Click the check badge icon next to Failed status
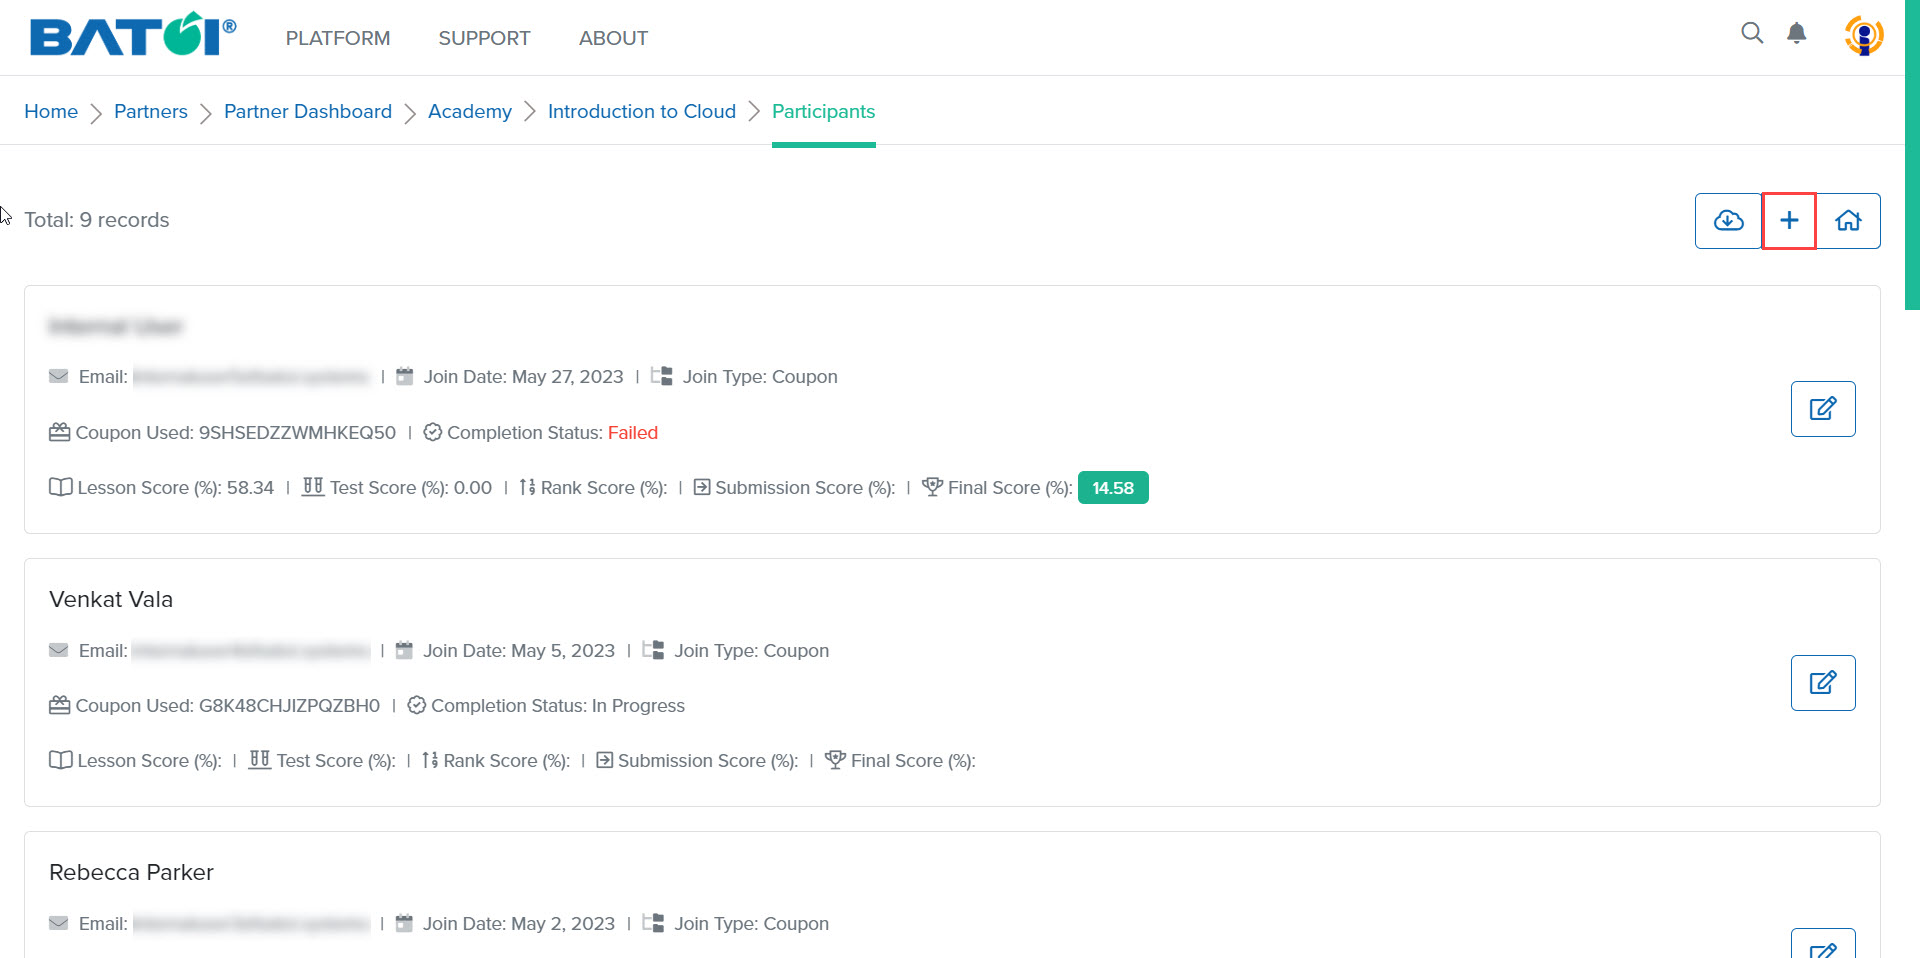The height and width of the screenshot is (958, 1920). coord(433,432)
